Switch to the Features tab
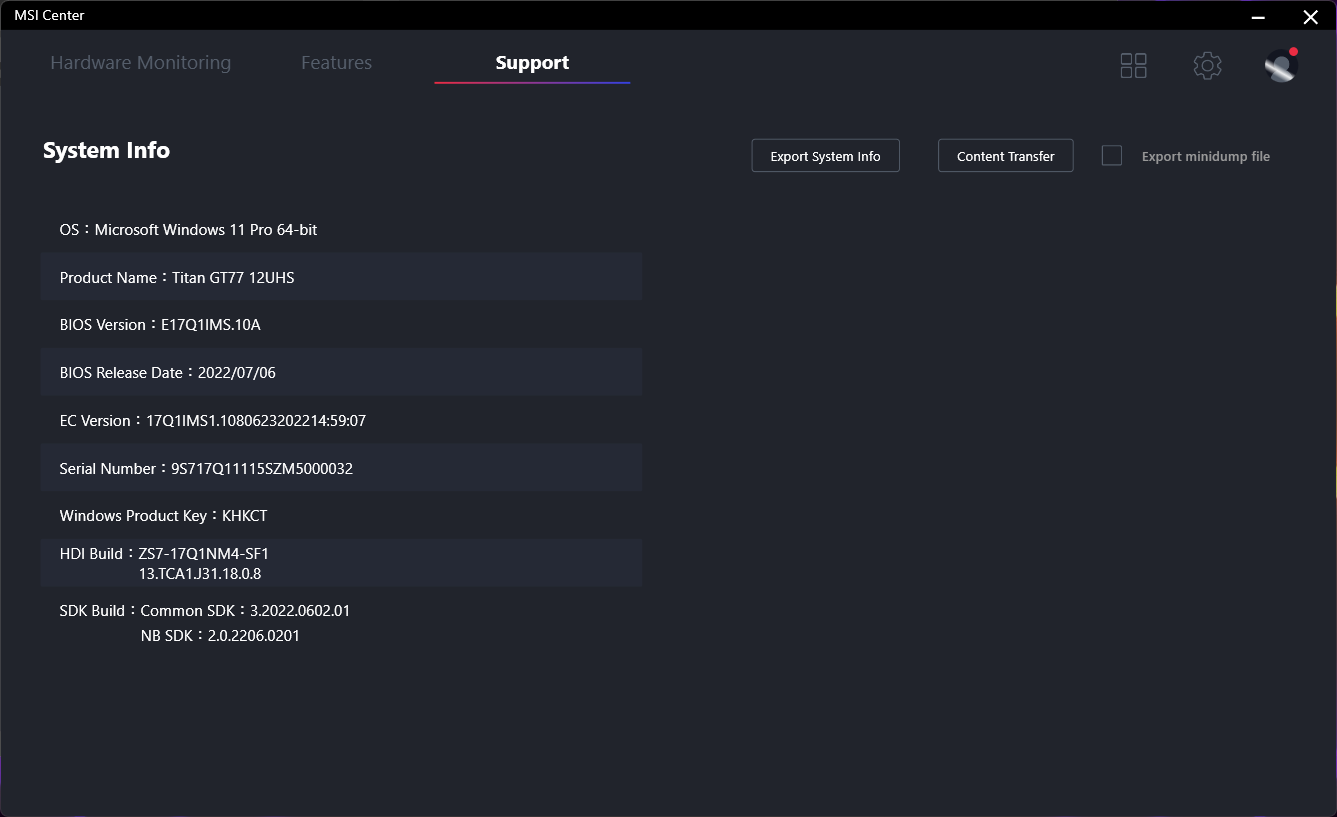The height and width of the screenshot is (817, 1337). (336, 63)
